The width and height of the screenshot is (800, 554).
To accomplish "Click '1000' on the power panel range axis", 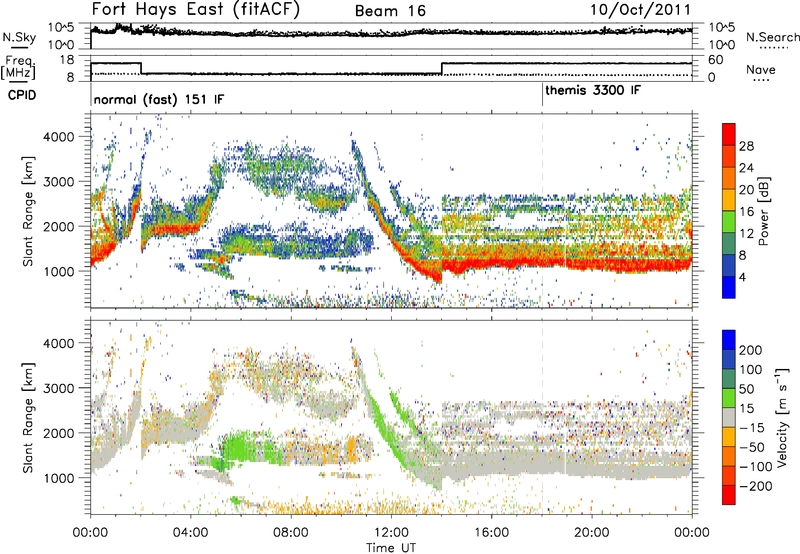I will [x=58, y=271].
